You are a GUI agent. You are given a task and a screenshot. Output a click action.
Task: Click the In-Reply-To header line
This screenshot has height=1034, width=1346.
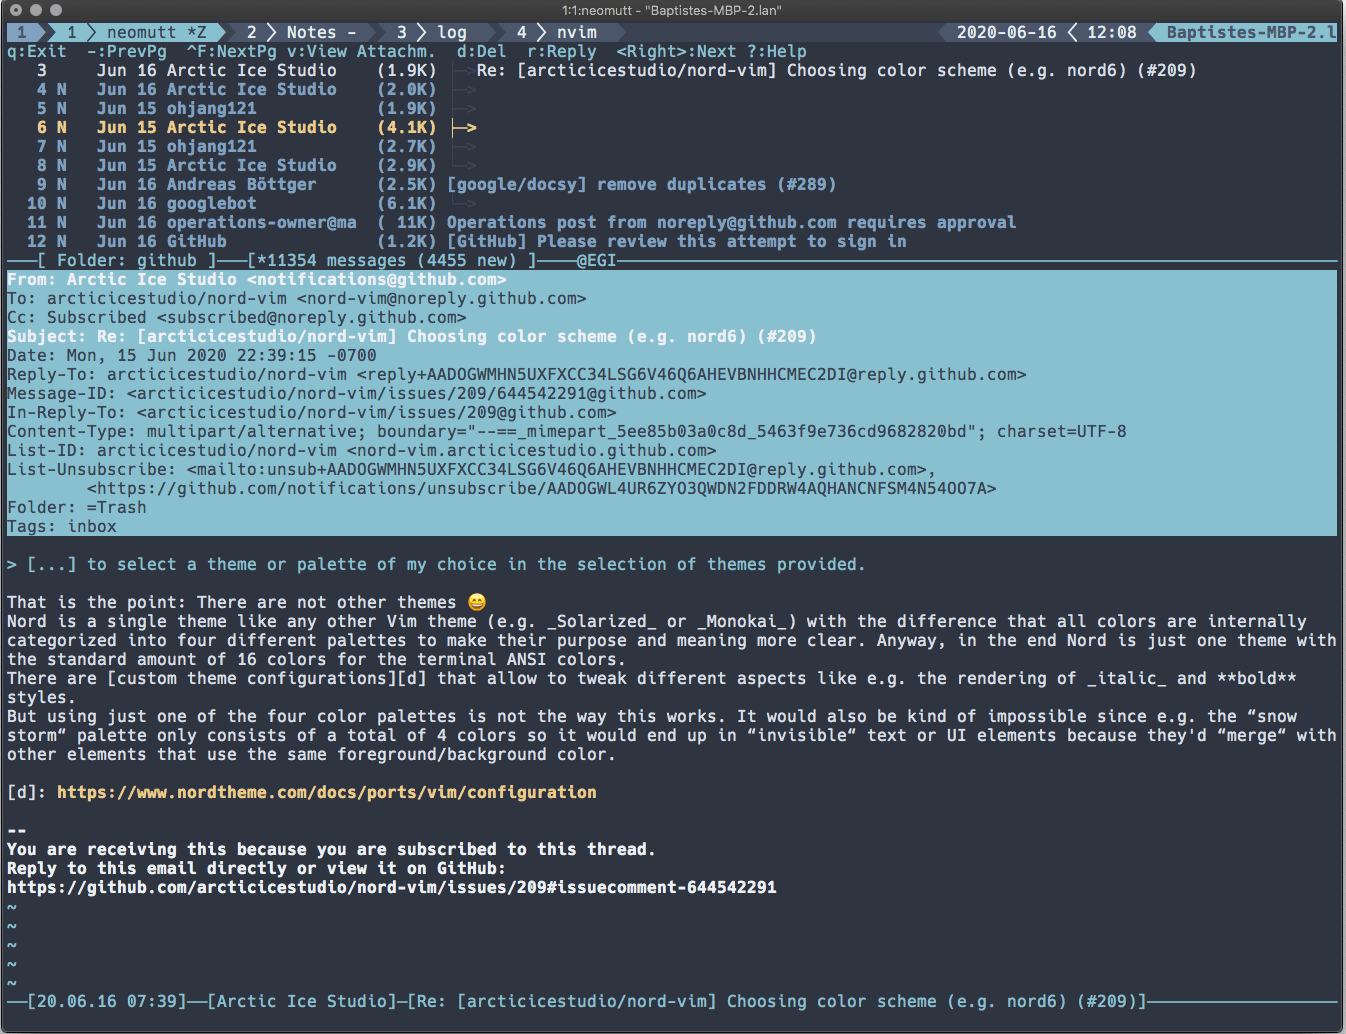[312, 412]
